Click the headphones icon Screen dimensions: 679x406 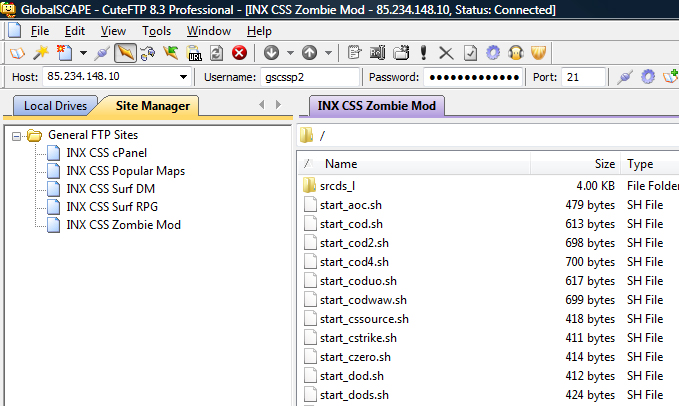516,53
